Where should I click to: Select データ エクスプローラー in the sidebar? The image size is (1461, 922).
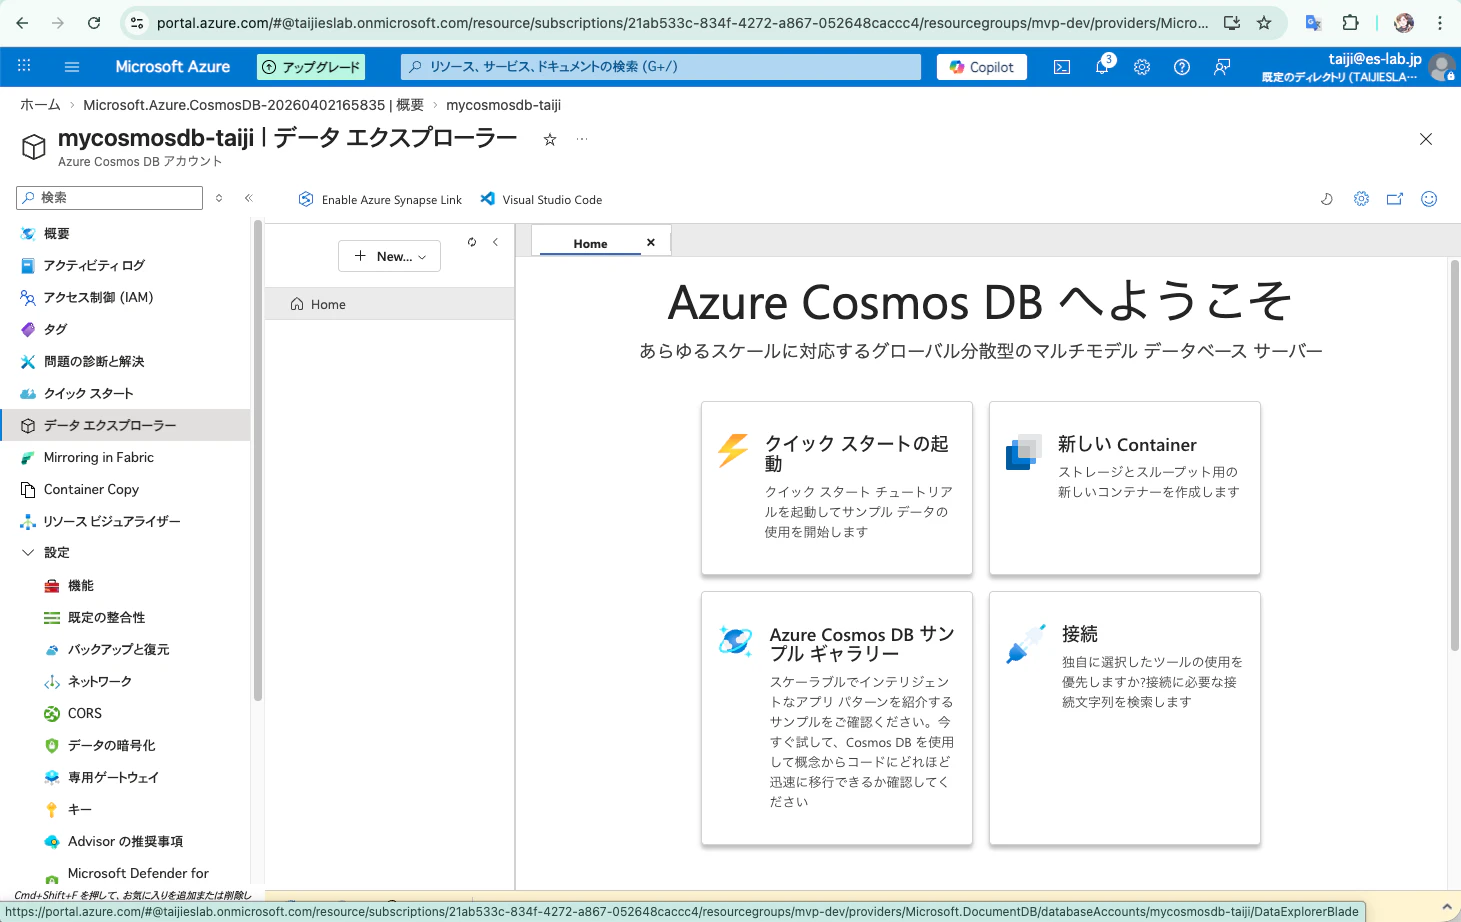125,425
